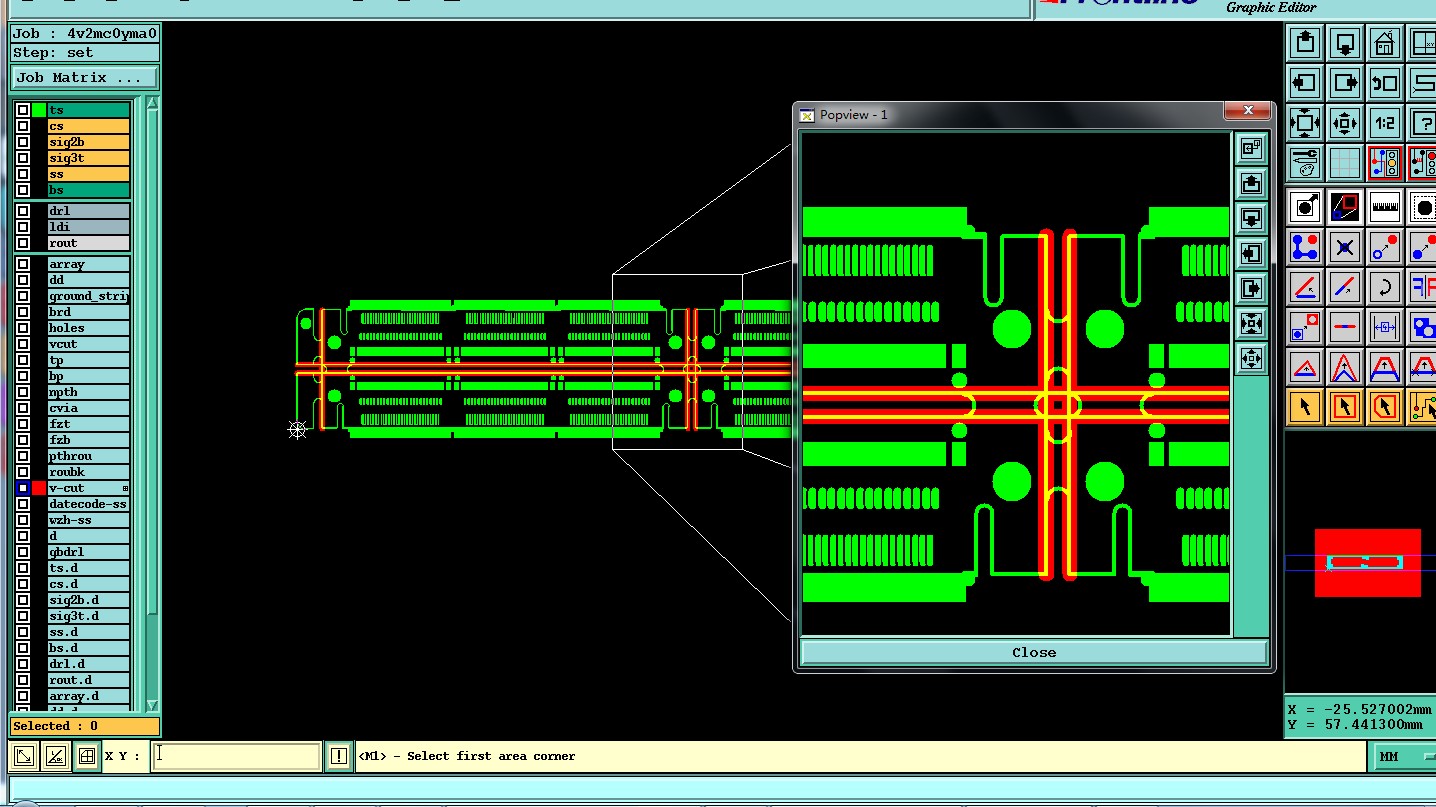Click the rotate arc arrow icon

coord(1385,287)
